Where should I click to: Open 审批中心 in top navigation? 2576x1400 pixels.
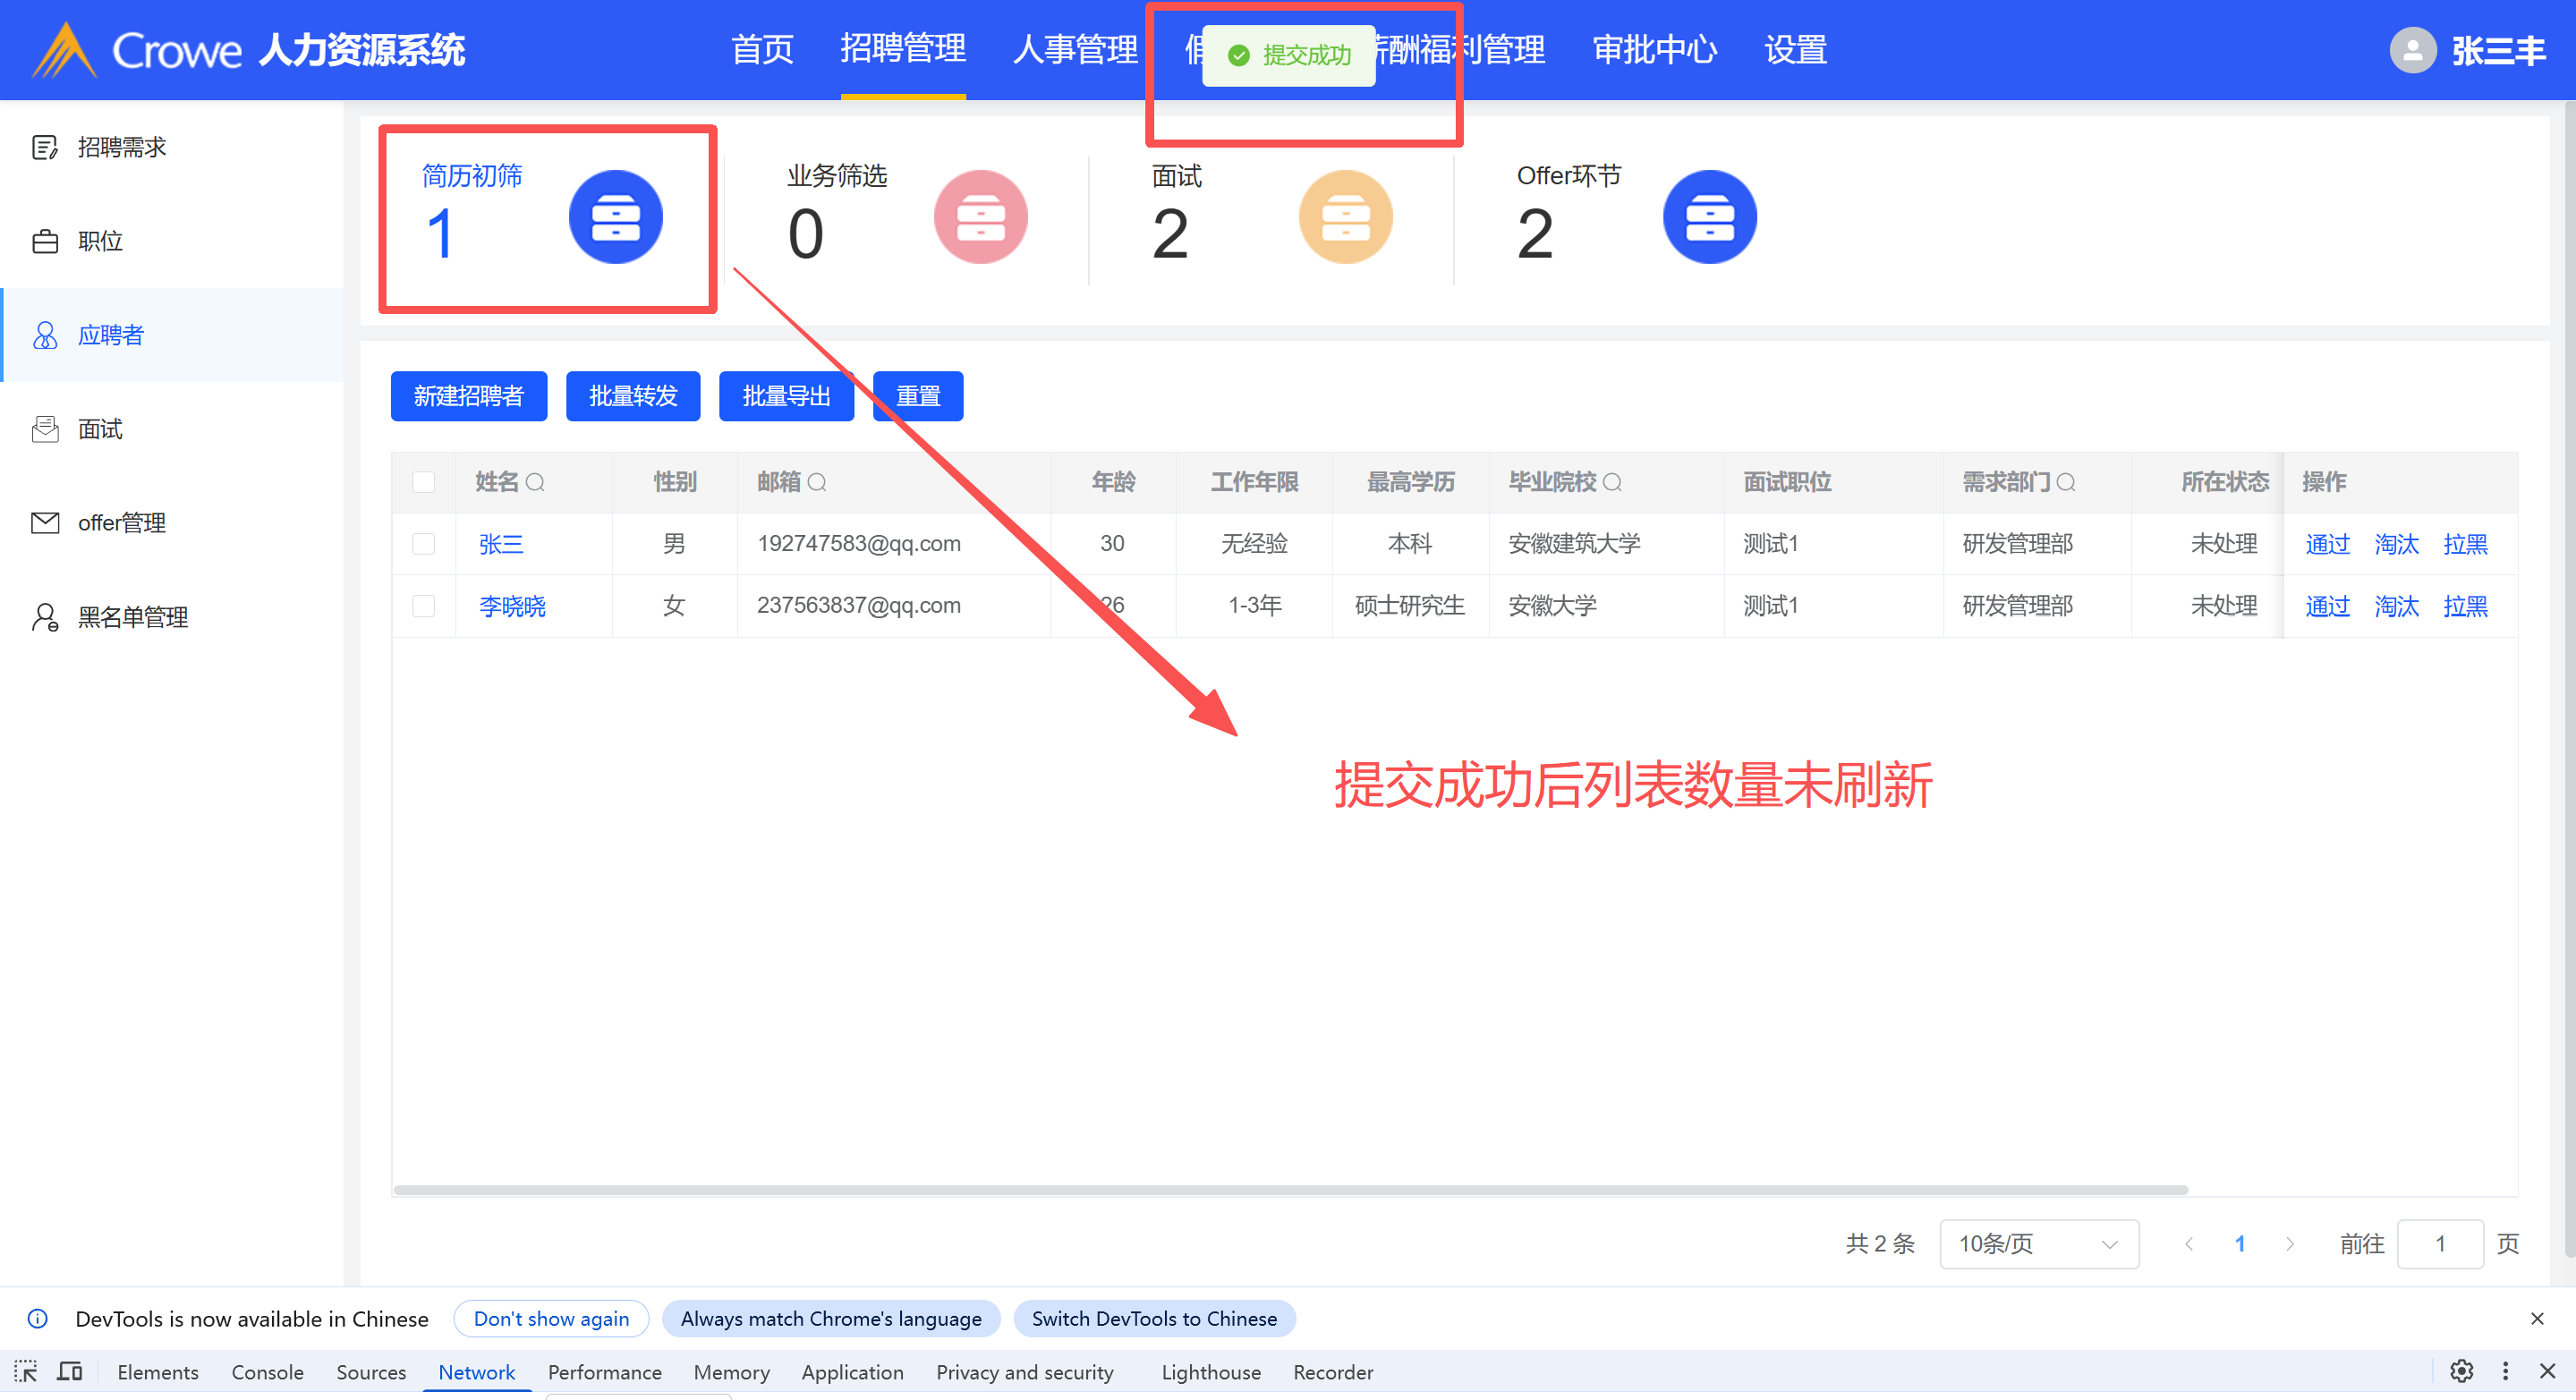click(x=1654, y=49)
